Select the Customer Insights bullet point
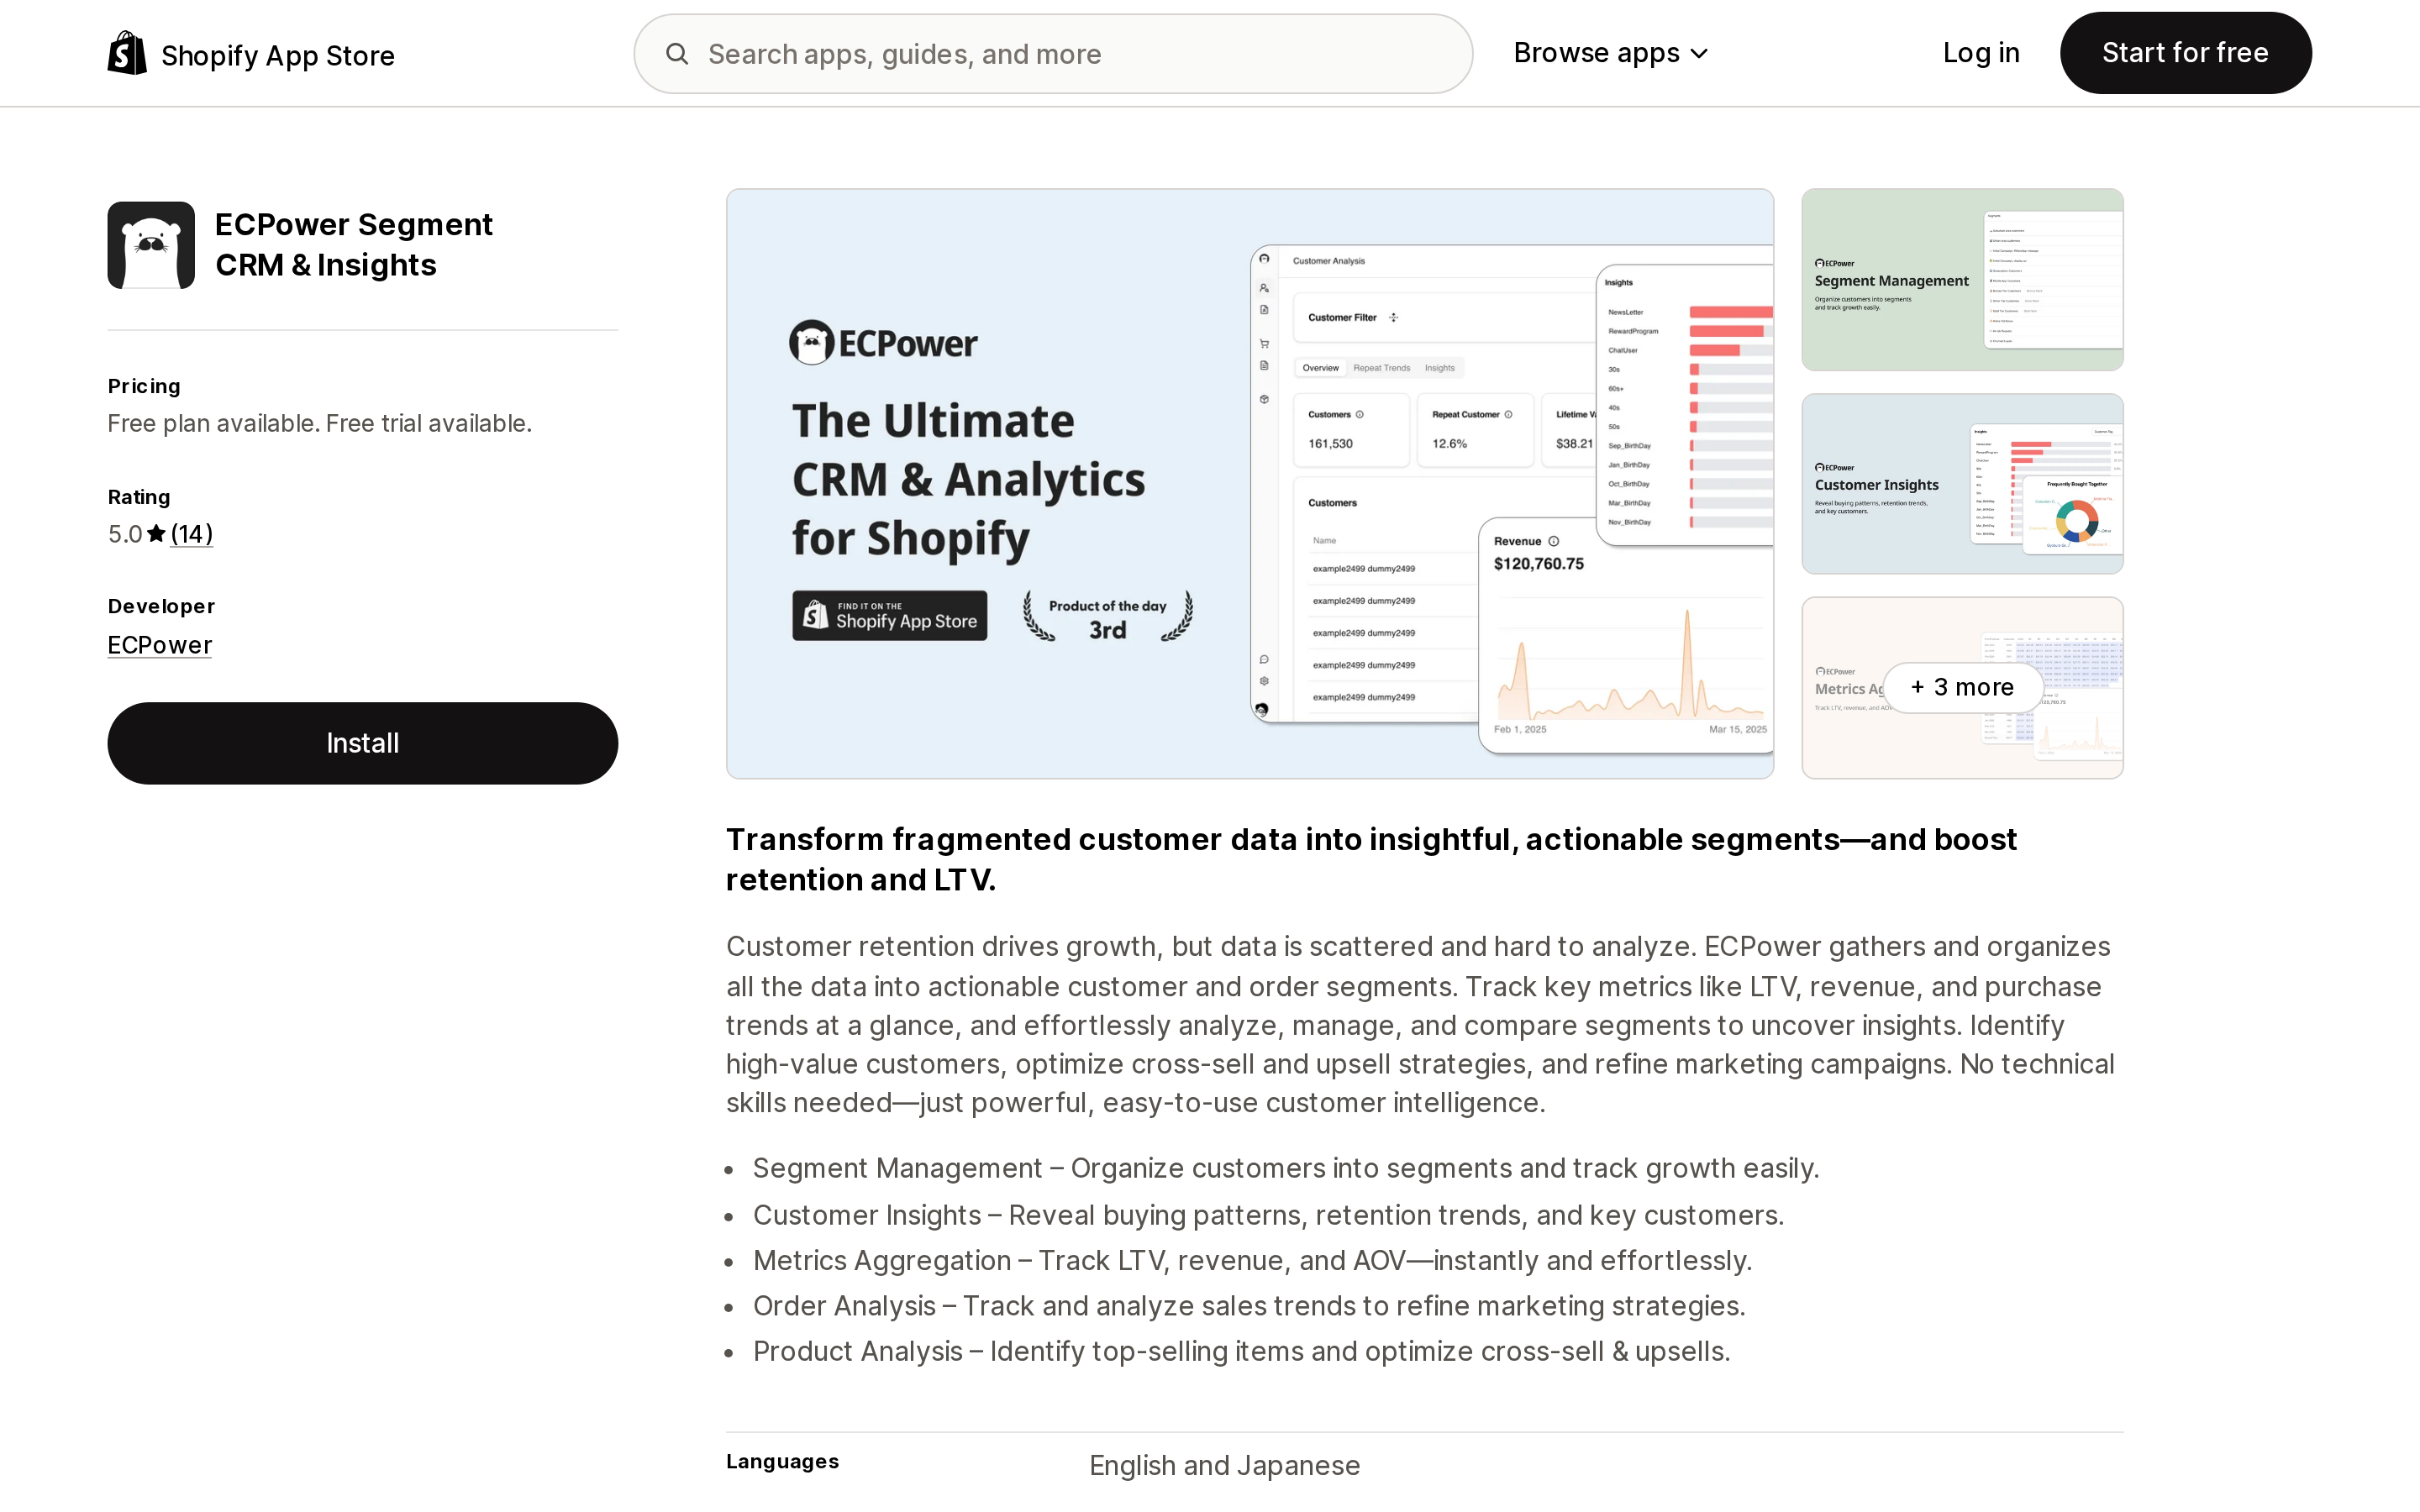This screenshot has height=1512, width=2420. 1268,1215
